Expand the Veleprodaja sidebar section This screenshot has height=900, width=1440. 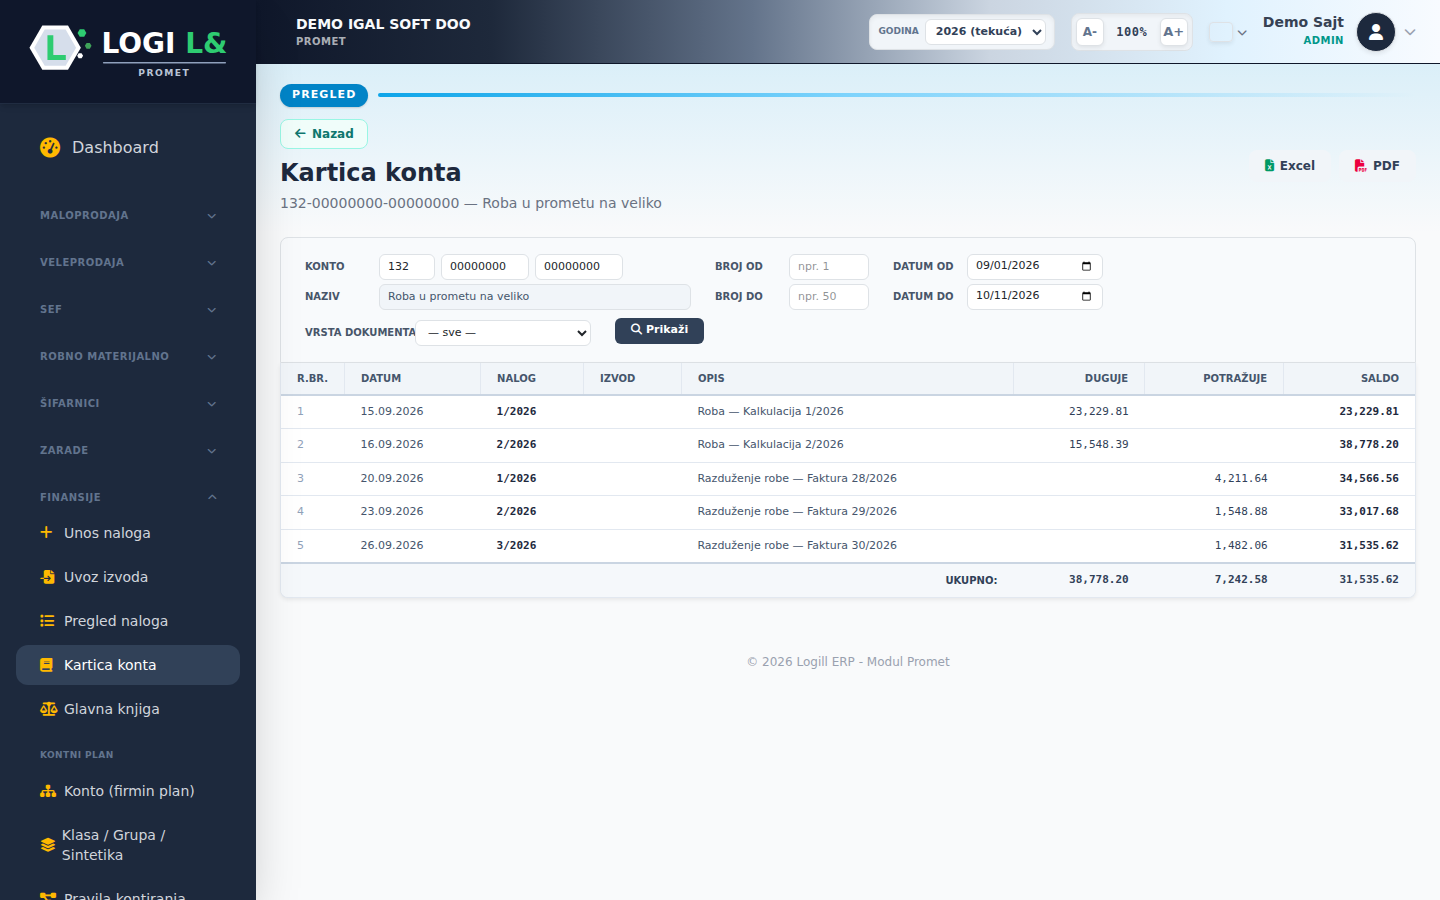point(128,263)
